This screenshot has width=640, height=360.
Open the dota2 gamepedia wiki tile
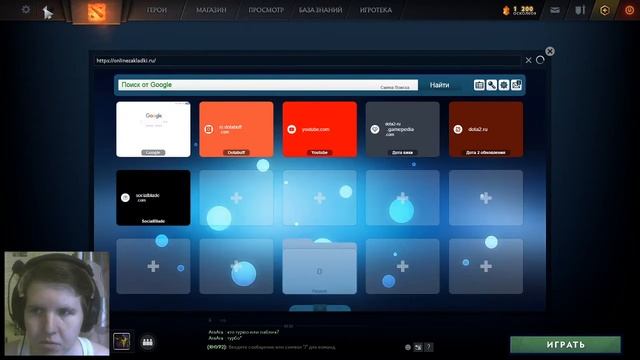(x=402, y=129)
